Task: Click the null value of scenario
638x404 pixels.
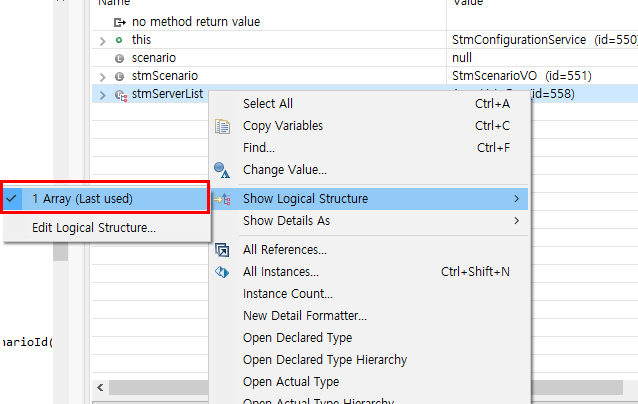Action: (462, 58)
